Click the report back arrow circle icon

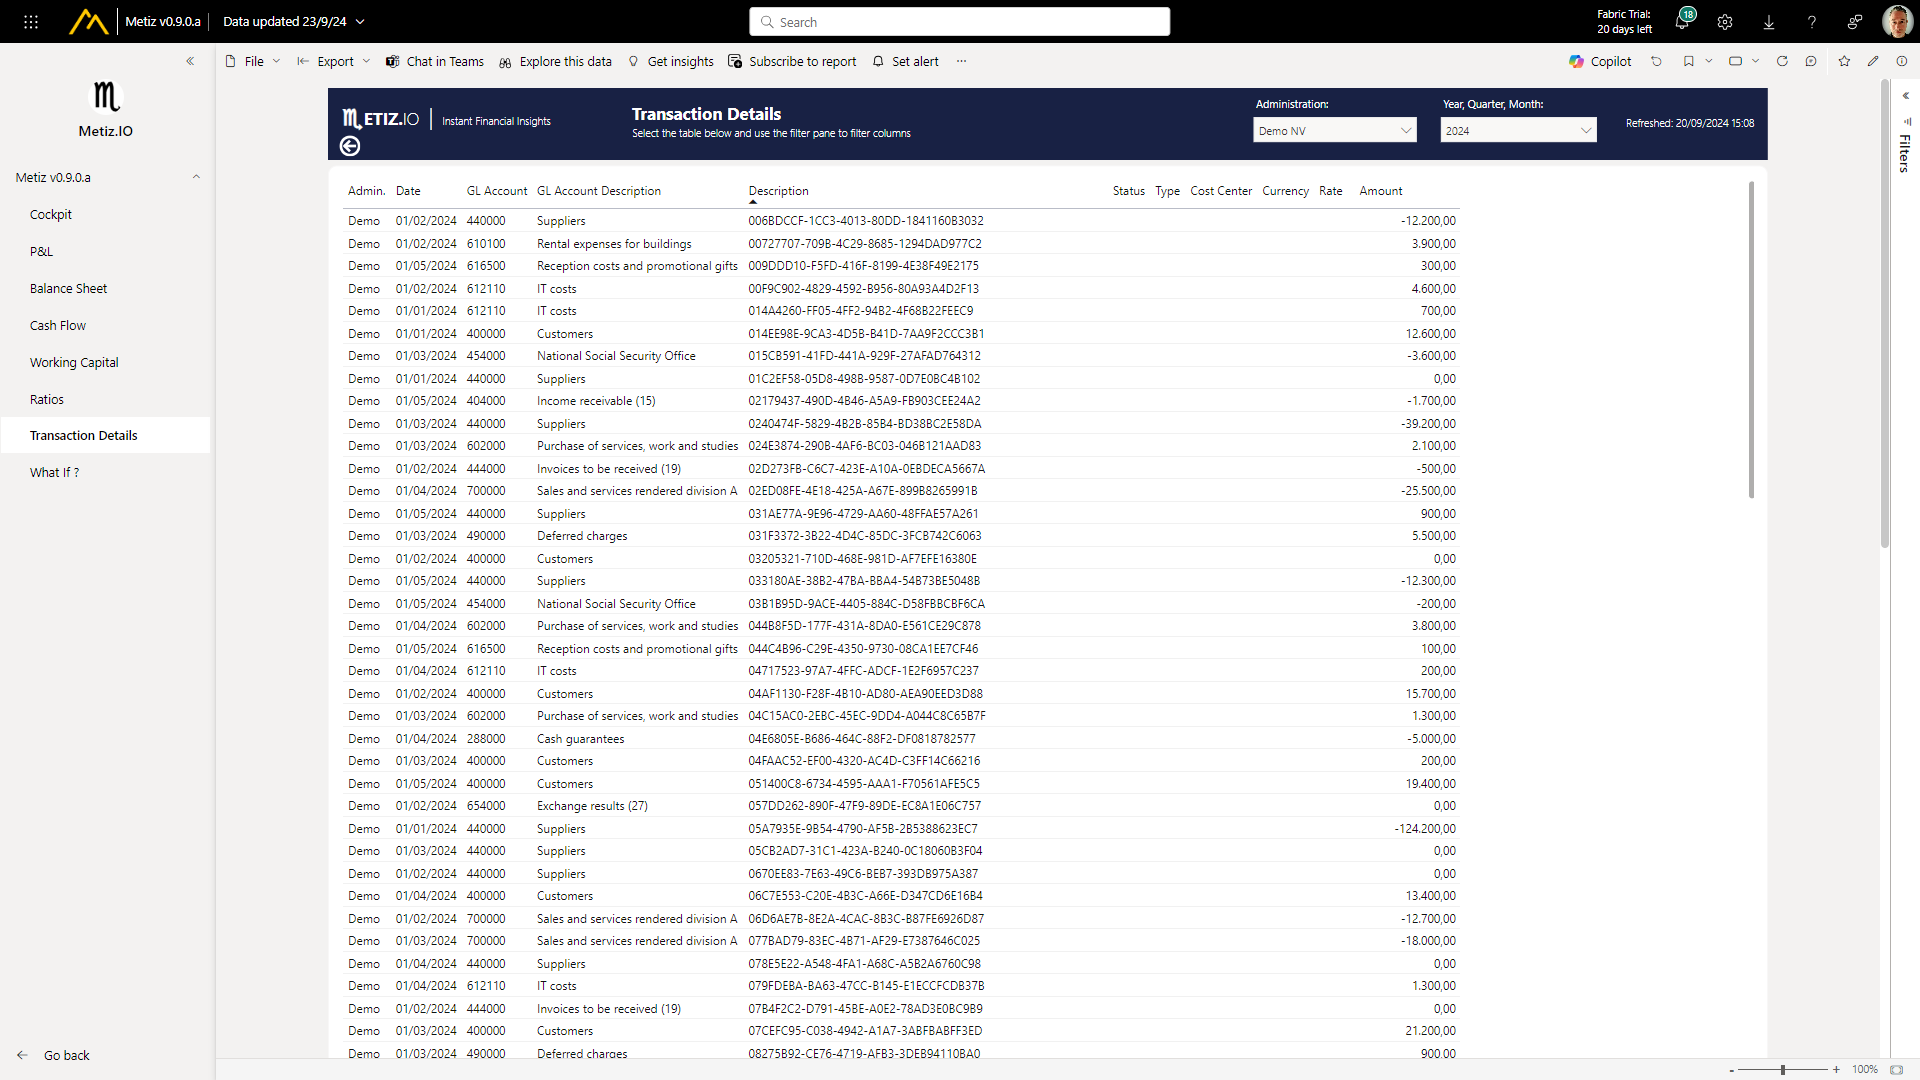[x=350, y=146]
